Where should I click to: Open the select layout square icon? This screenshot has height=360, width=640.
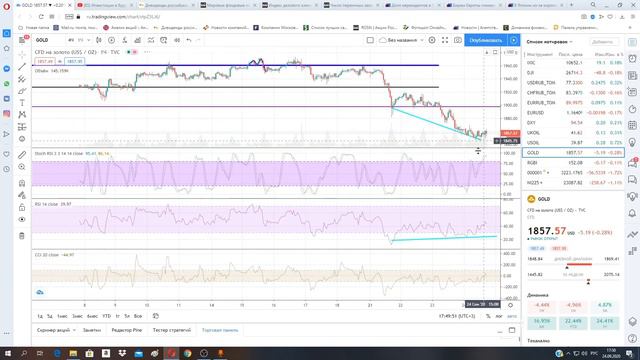370,40
